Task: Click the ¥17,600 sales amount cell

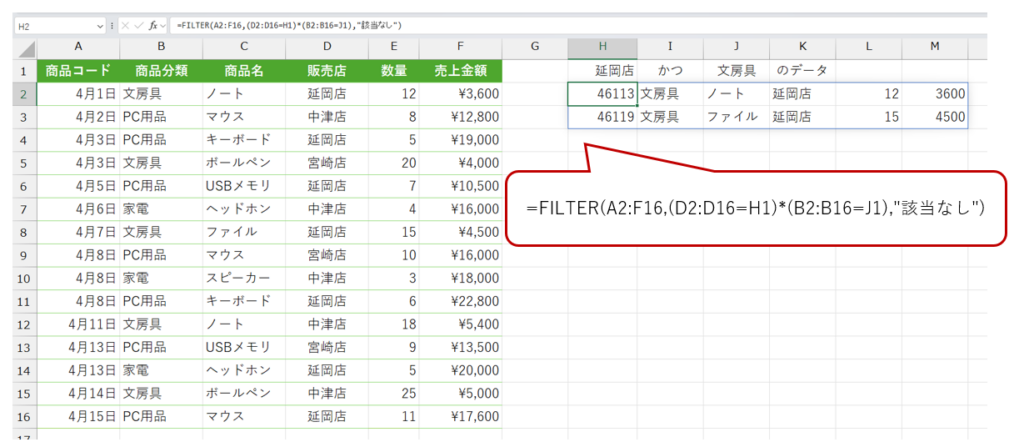Action: point(460,416)
